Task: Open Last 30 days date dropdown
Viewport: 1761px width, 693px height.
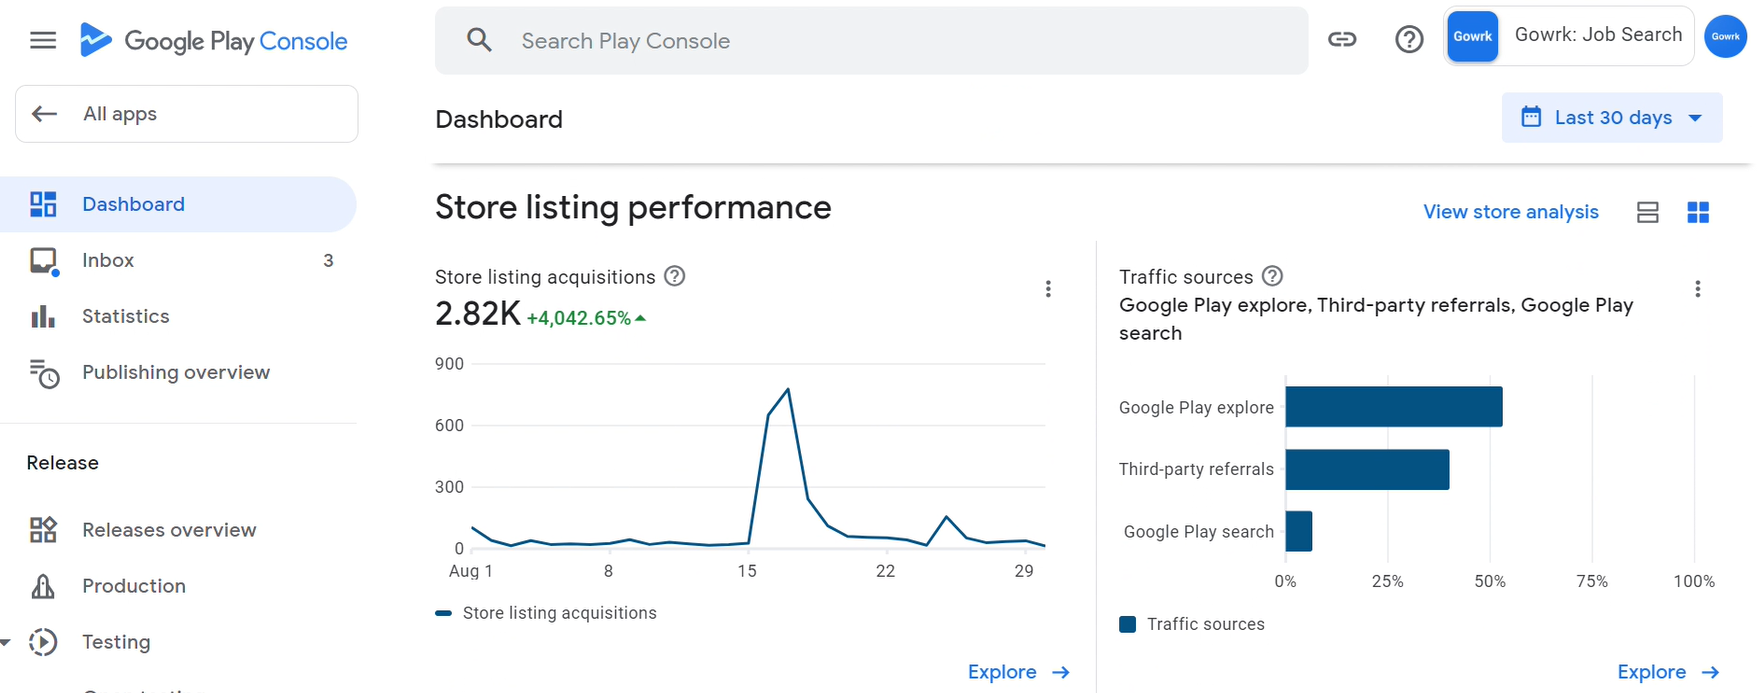Action: 1612,117
